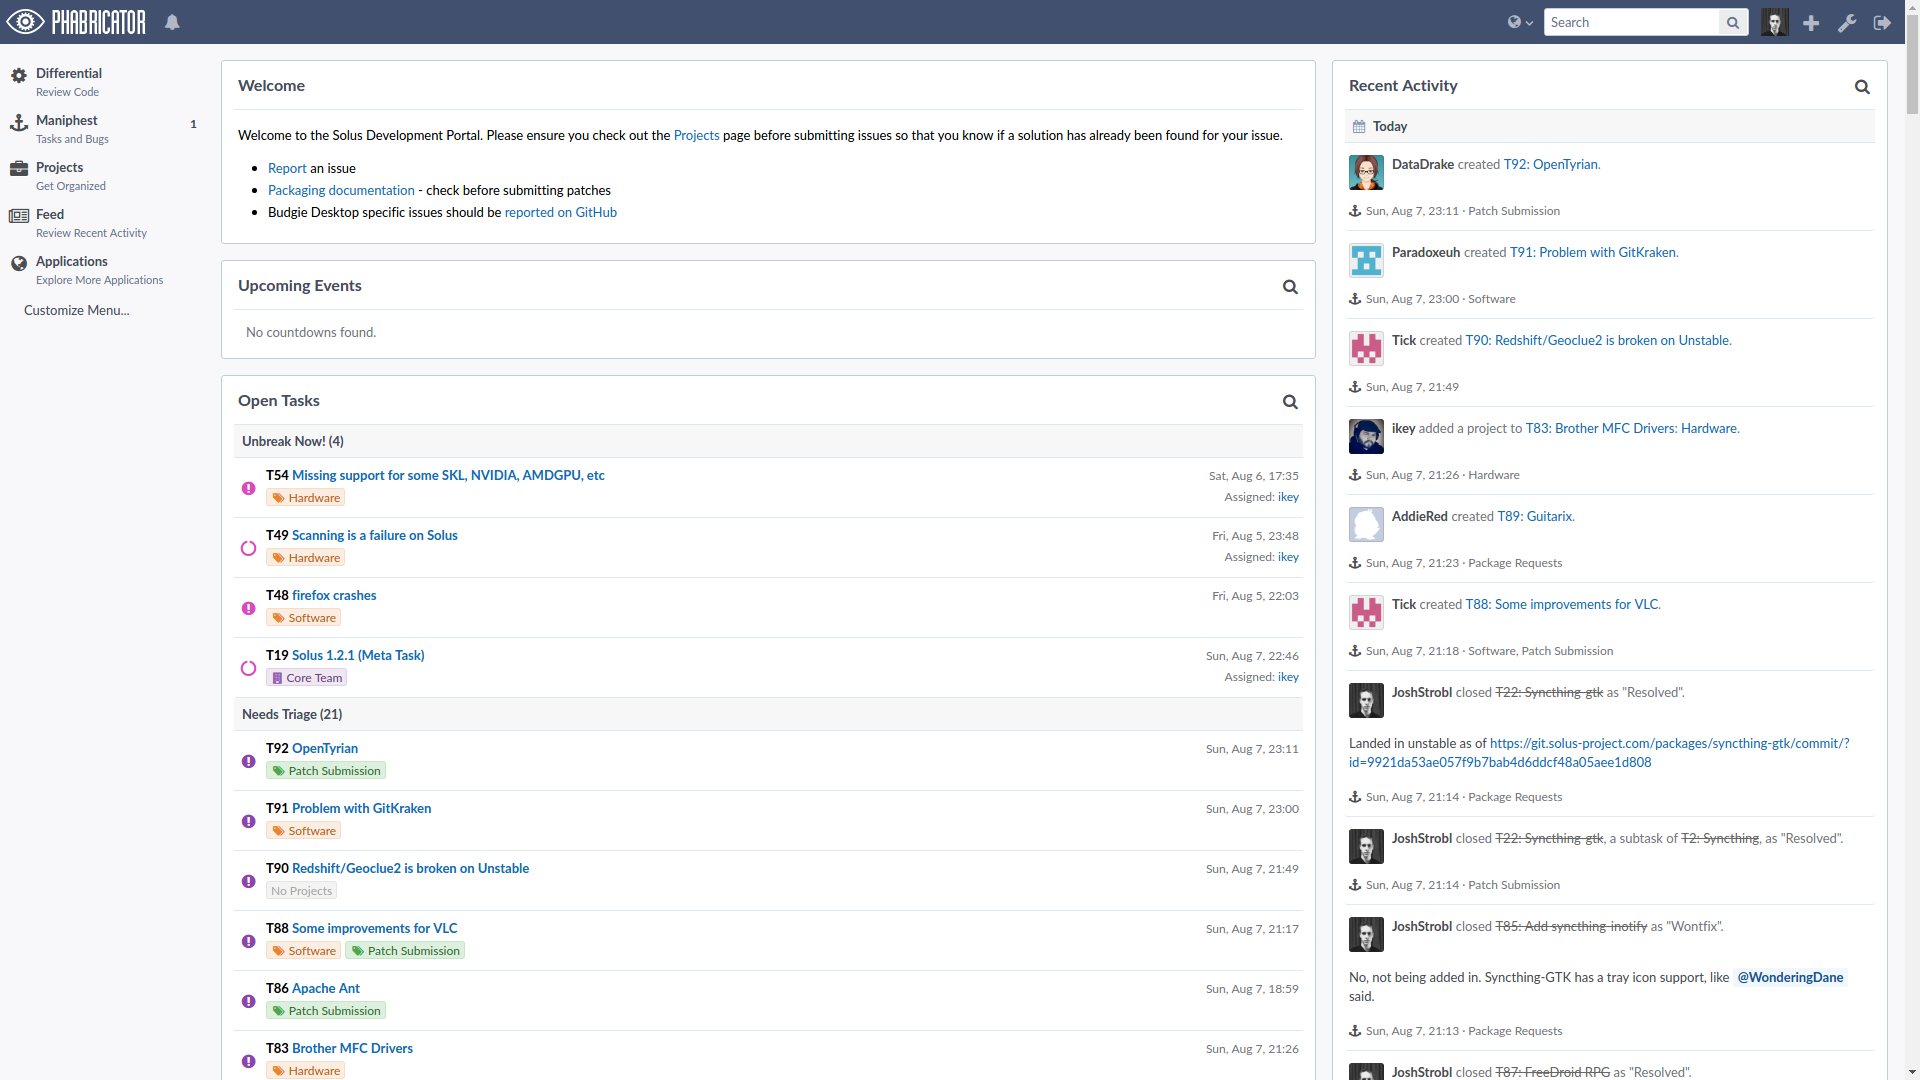Open Differential Review Code menu item

[68, 81]
